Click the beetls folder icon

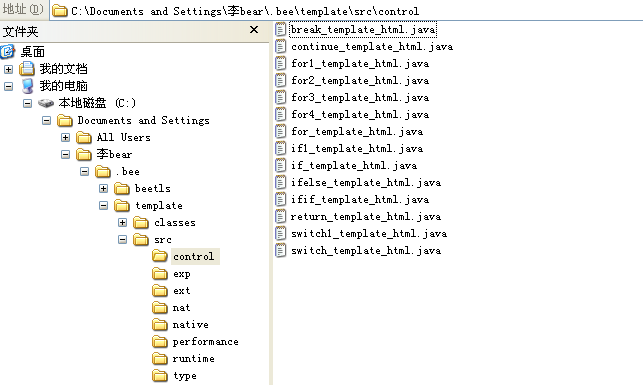(122, 189)
